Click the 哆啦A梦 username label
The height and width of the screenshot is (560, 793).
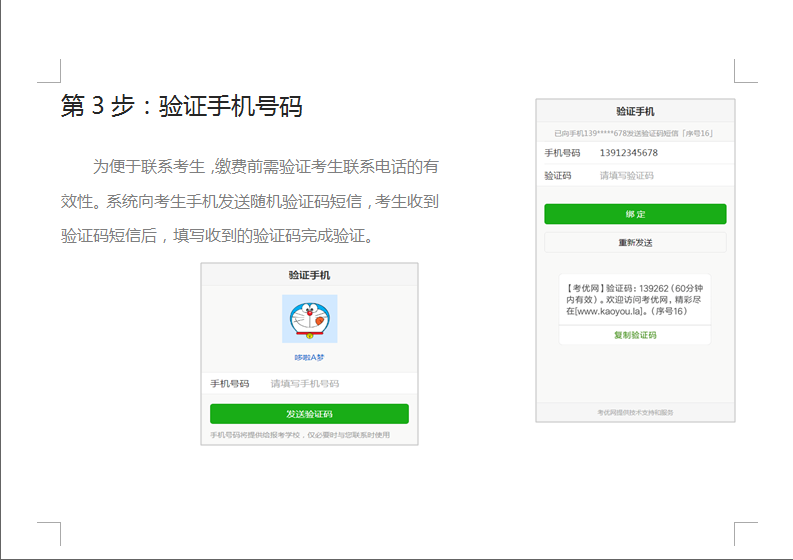[309, 357]
